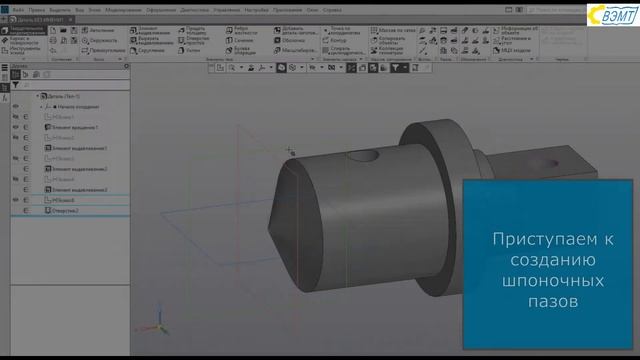Open the tree panel settings gear
The width and height of the screenshot is (640, 360).
[126, 66]
